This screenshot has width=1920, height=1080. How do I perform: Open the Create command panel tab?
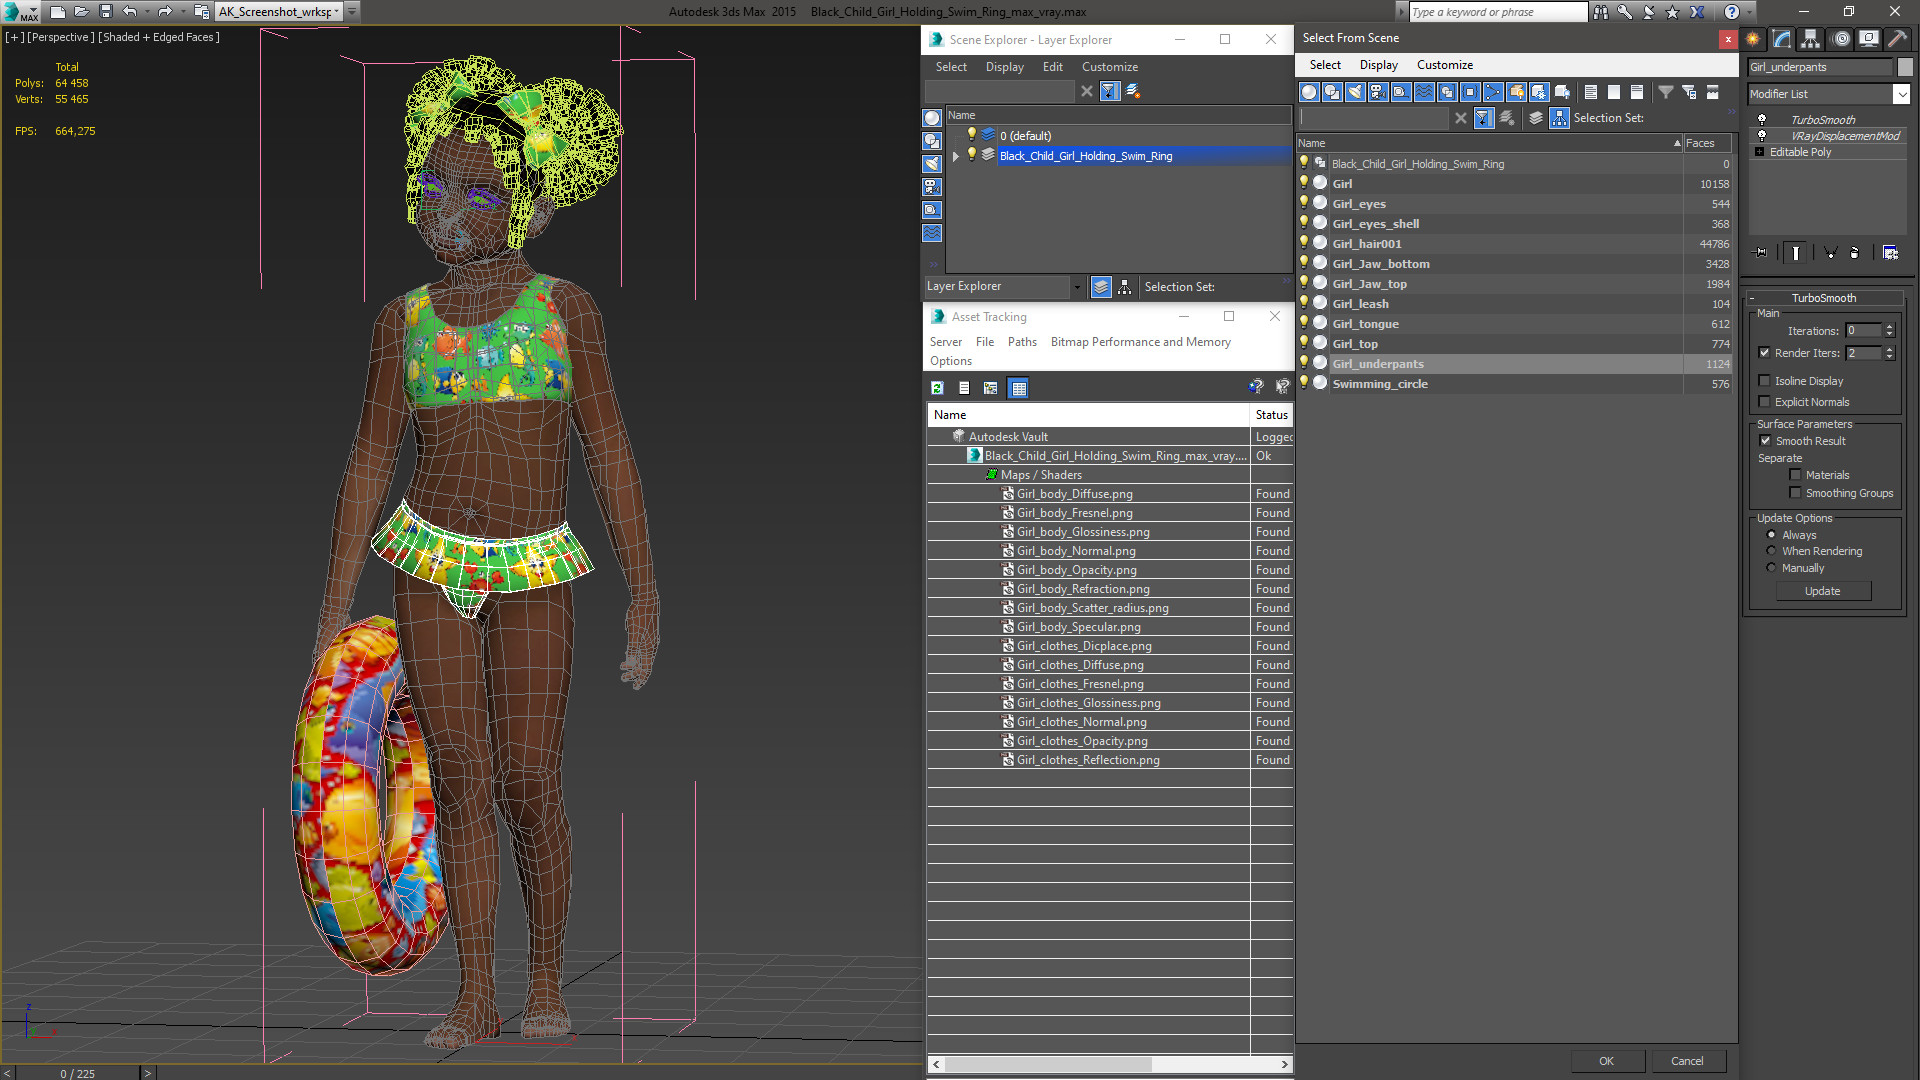pos(1753,39)
